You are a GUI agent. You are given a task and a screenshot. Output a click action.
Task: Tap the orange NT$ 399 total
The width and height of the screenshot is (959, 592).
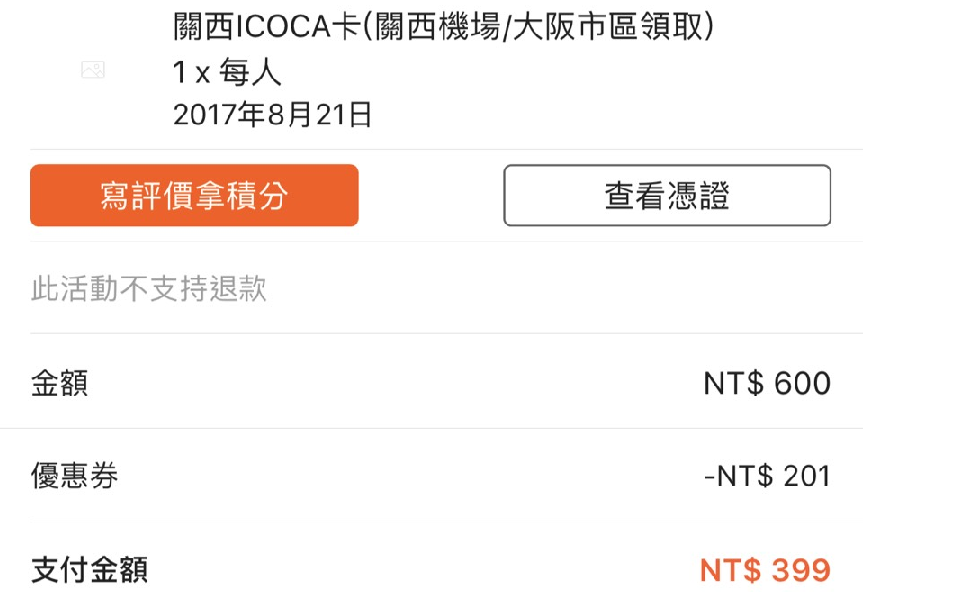pos(765,570)
